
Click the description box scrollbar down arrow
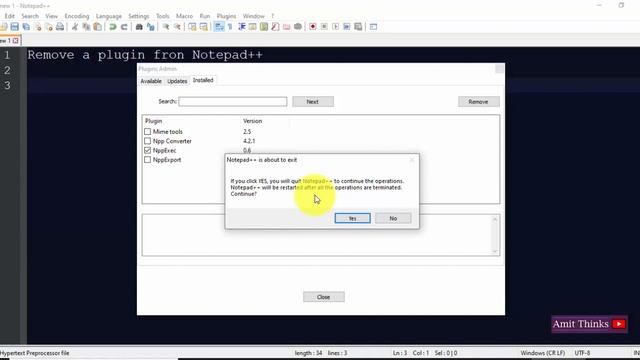[495, 251]
